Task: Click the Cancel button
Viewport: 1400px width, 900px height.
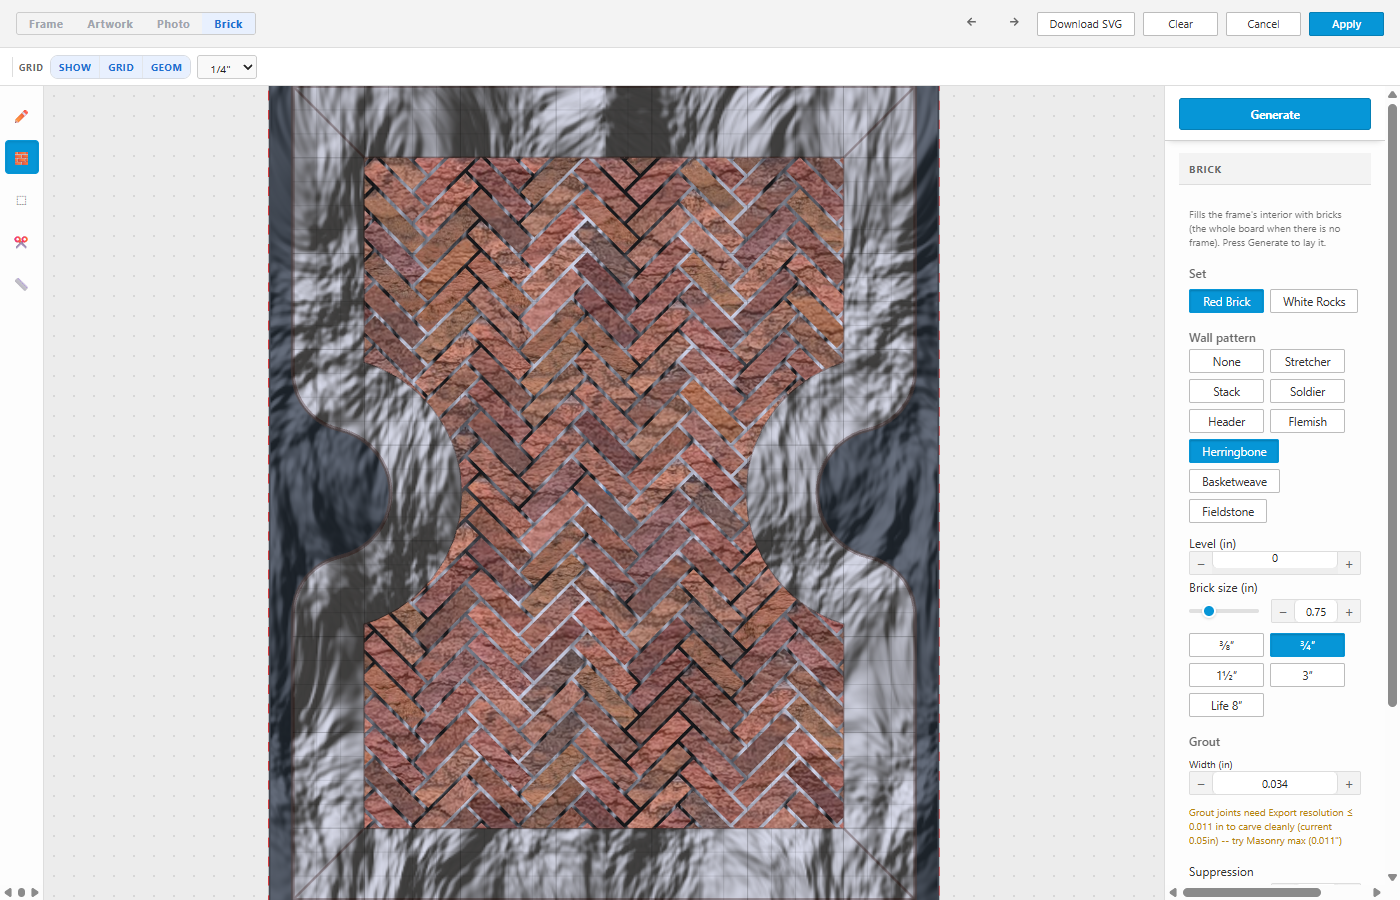Action: [1263, 24]
